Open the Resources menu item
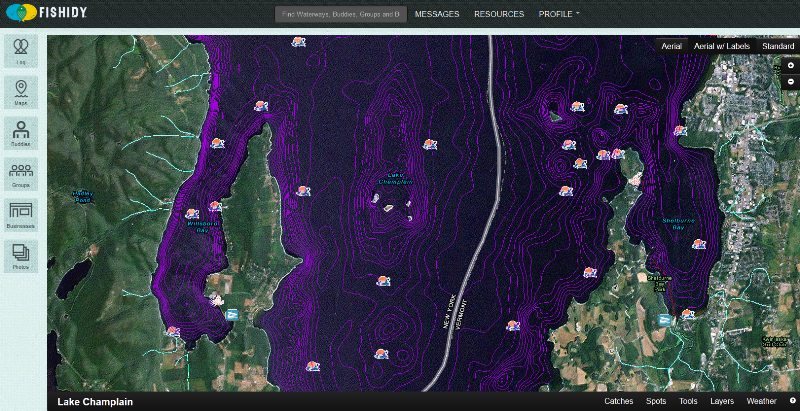800x411 pixels. click(499, 14)
